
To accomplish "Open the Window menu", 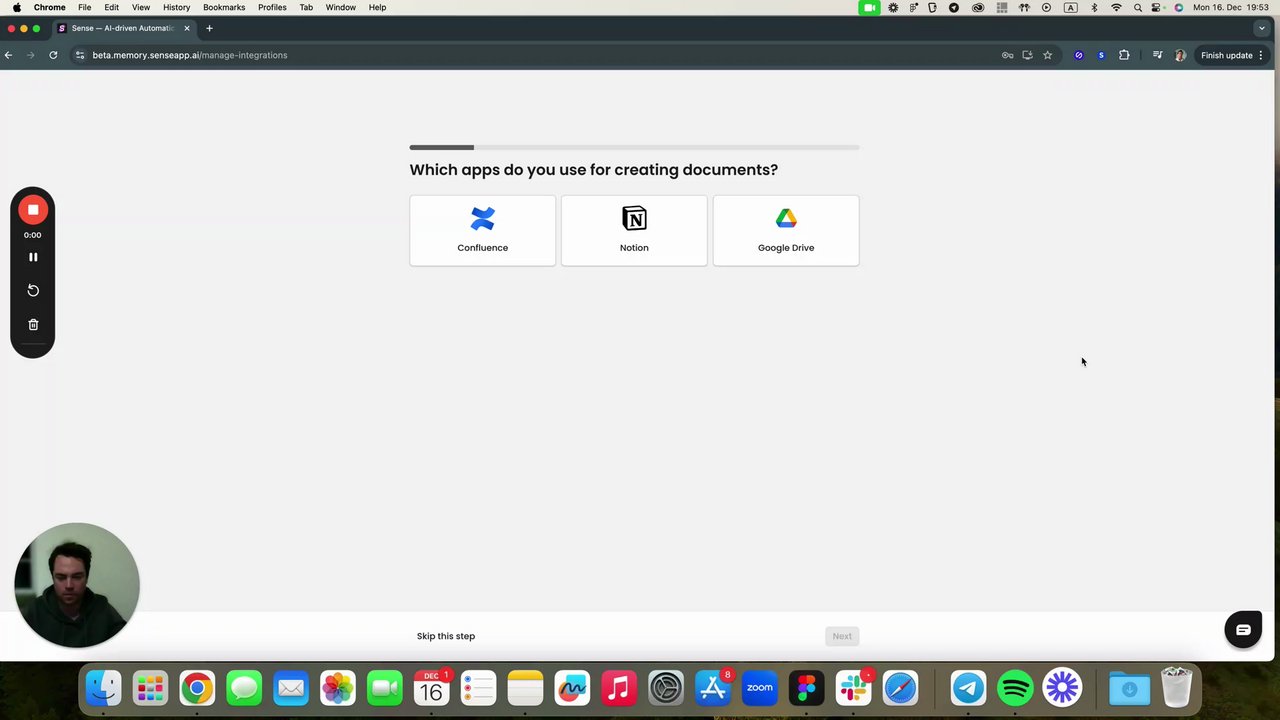I will (x=340, y=7).
